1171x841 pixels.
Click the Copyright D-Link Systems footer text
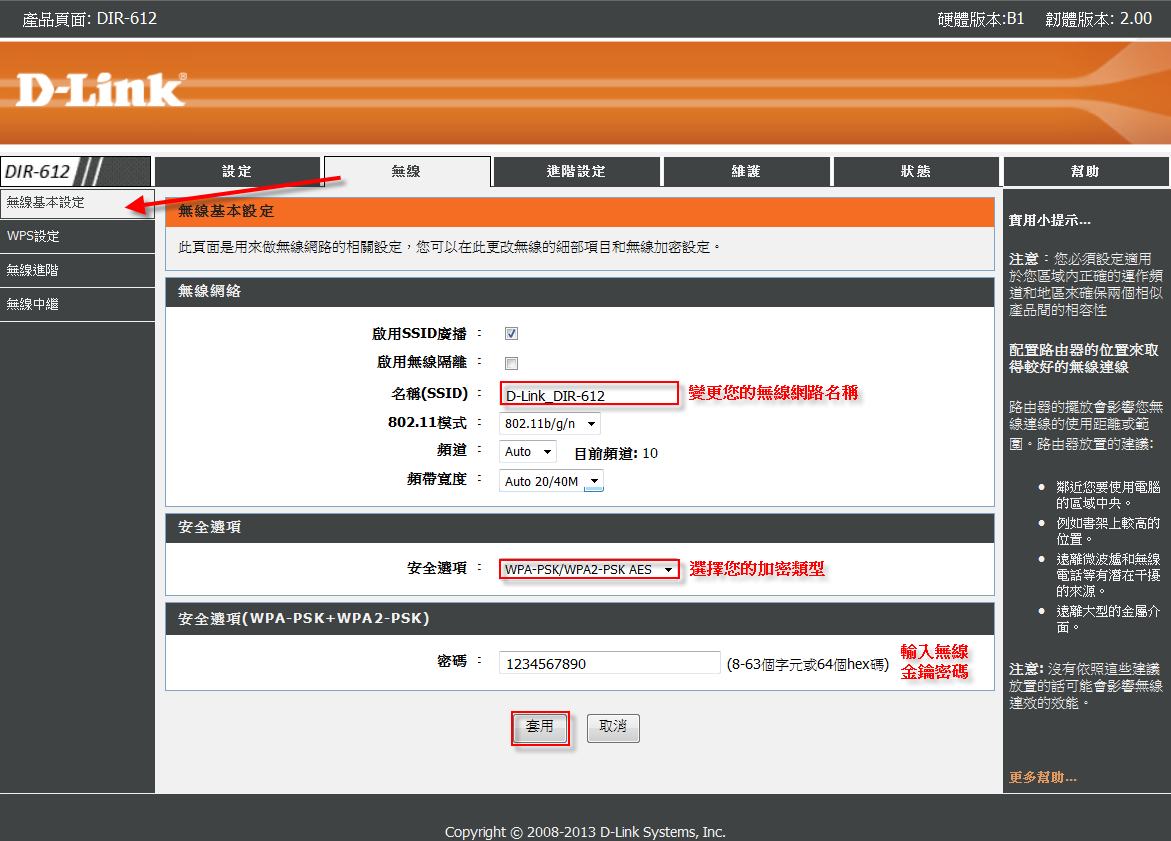[x=586, y=831]
